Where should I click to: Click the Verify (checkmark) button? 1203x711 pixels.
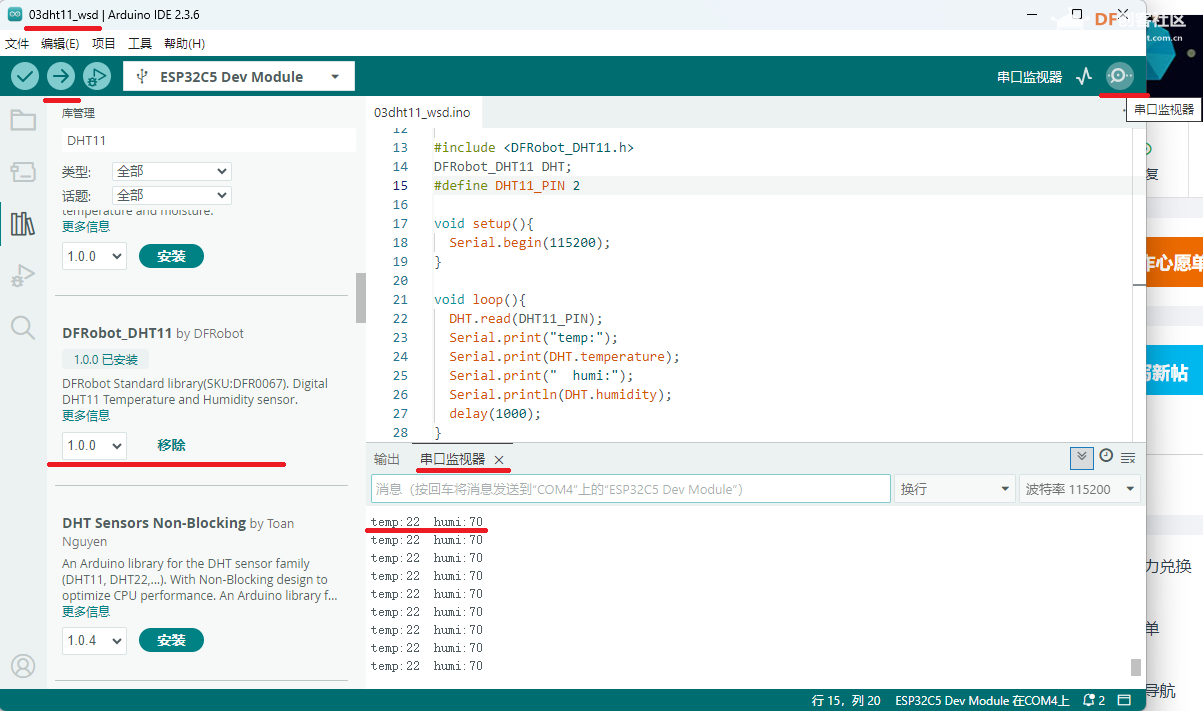pyautogui.click(x=25, y=76)
